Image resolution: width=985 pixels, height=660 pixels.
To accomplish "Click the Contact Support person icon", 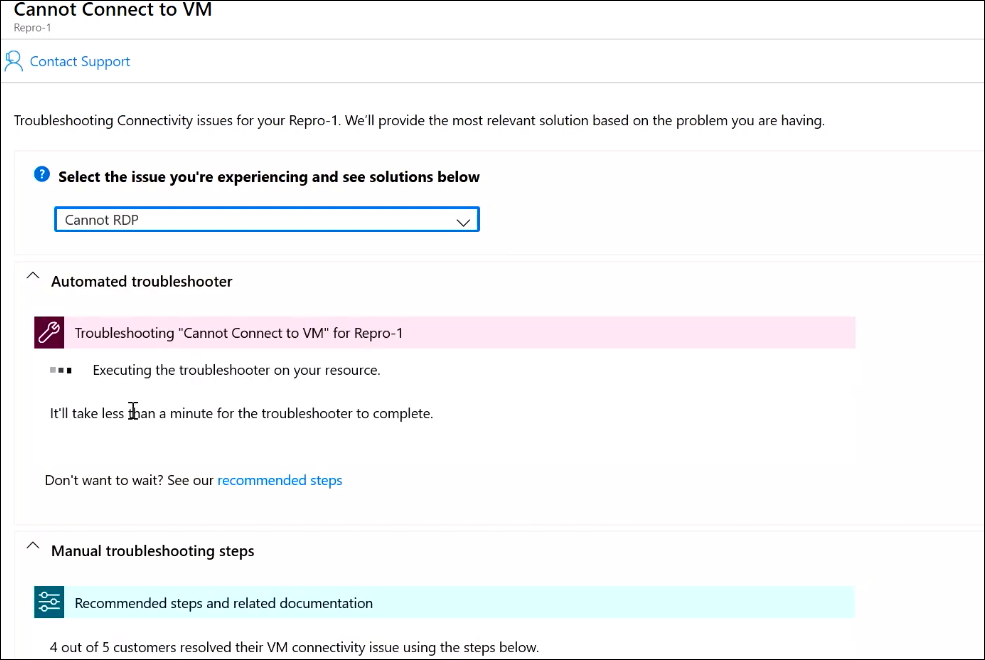I will pos(14,61).
